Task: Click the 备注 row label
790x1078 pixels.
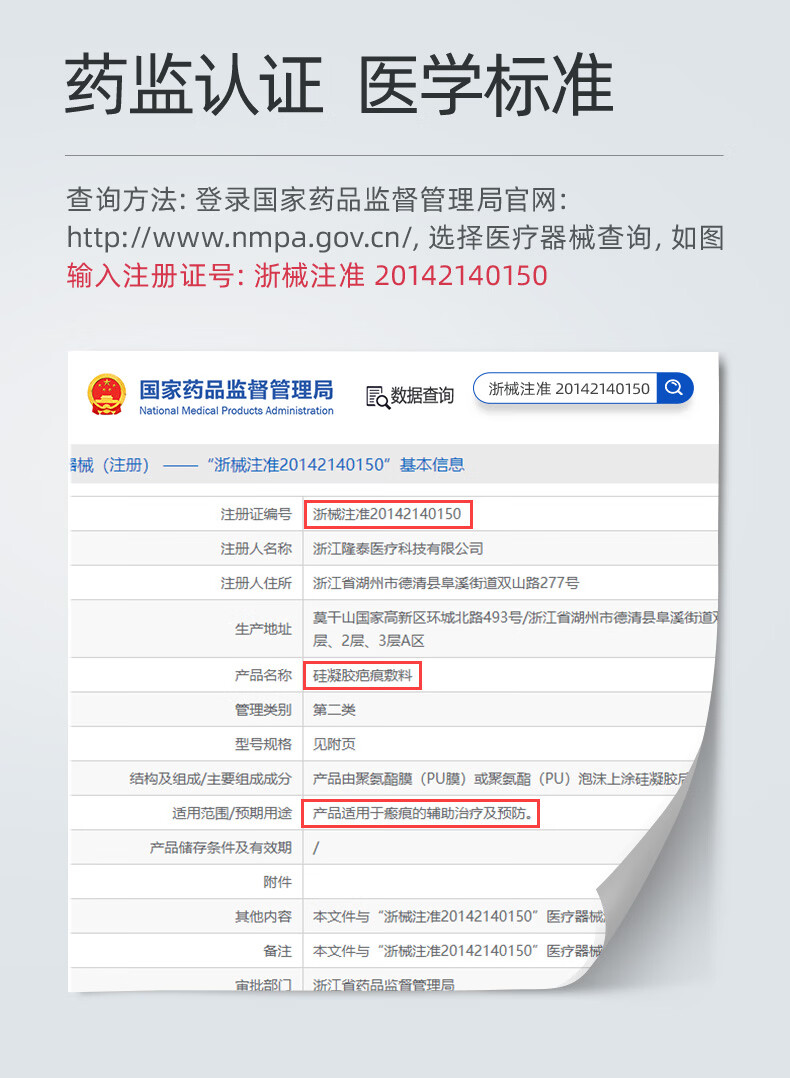Action: [278, 951]
